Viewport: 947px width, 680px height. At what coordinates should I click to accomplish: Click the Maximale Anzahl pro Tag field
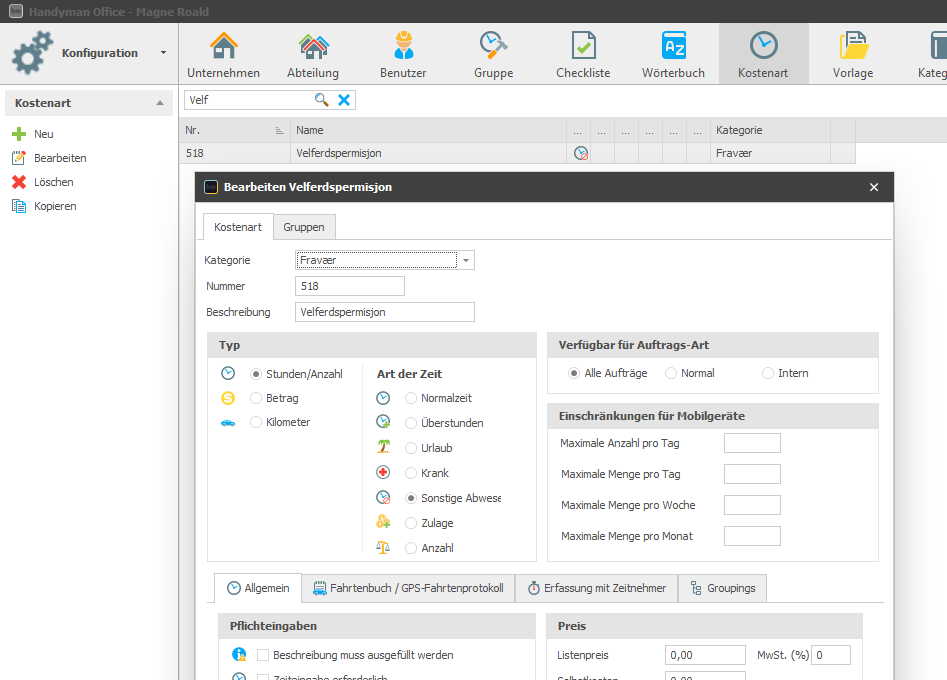[x=751, y=443]
